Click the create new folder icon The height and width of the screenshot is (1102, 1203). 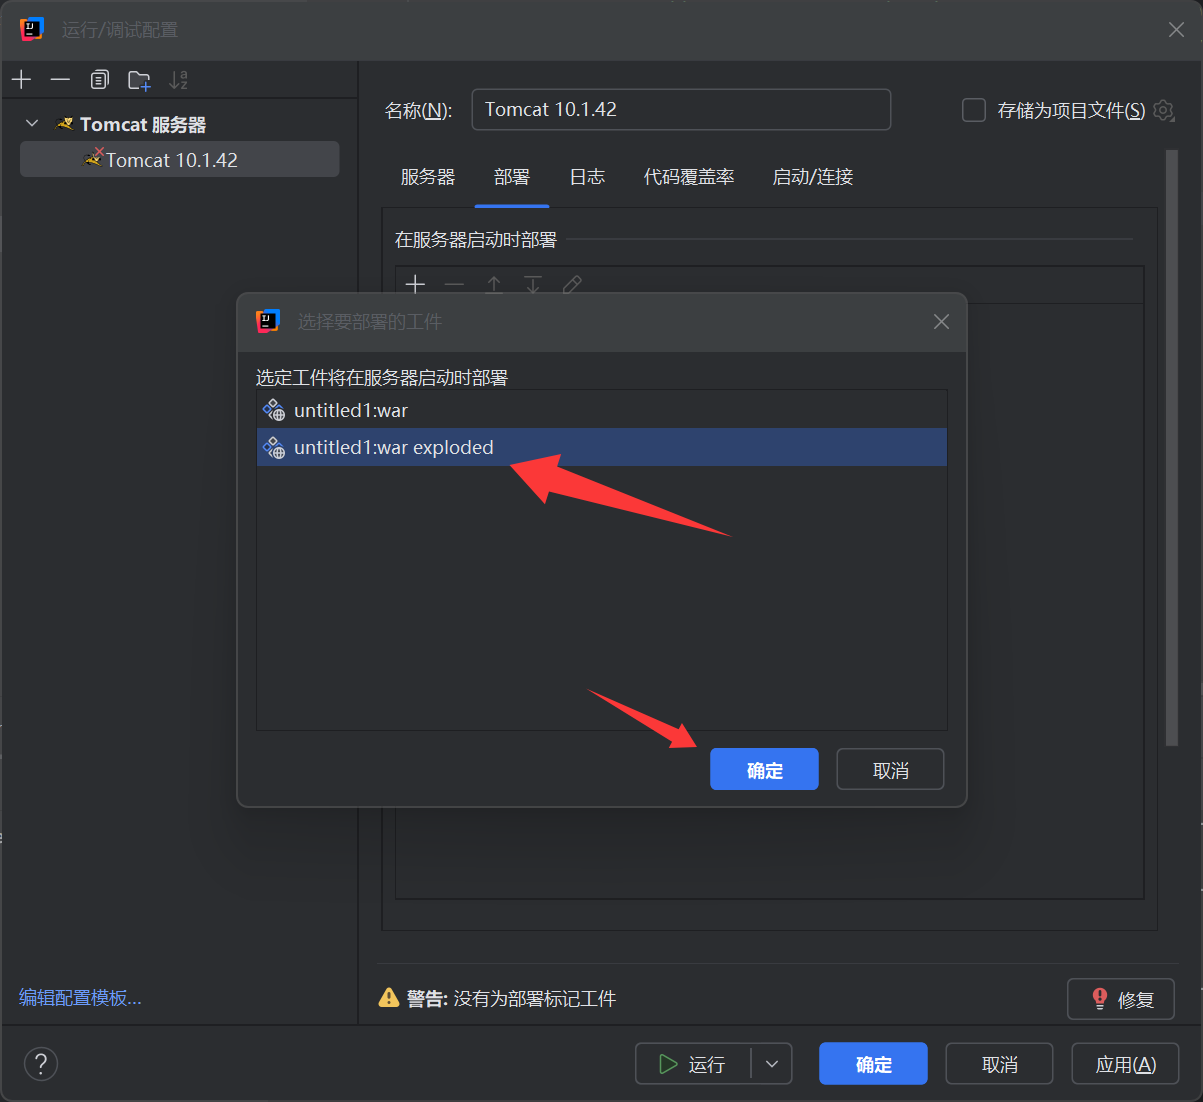coord(139,79)
